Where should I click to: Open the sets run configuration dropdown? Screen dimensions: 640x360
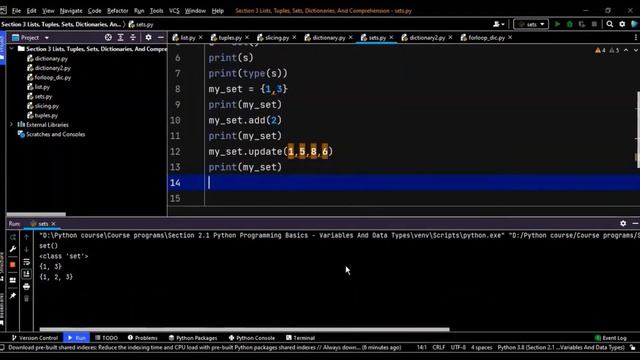click(531, 24)
